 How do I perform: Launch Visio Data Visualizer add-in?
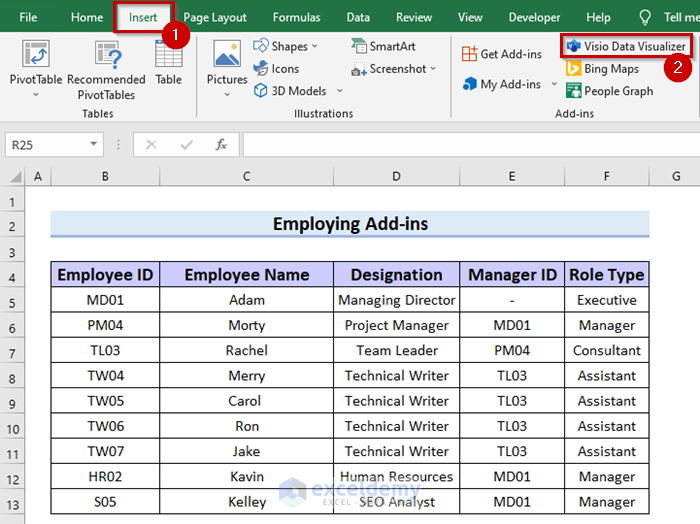[x=626, y=46]
